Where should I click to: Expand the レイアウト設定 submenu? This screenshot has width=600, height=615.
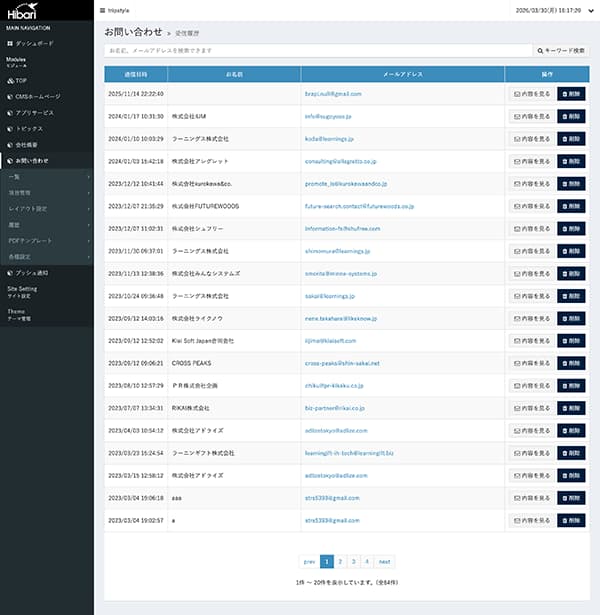pyautogui.click(x=46, y=209)
